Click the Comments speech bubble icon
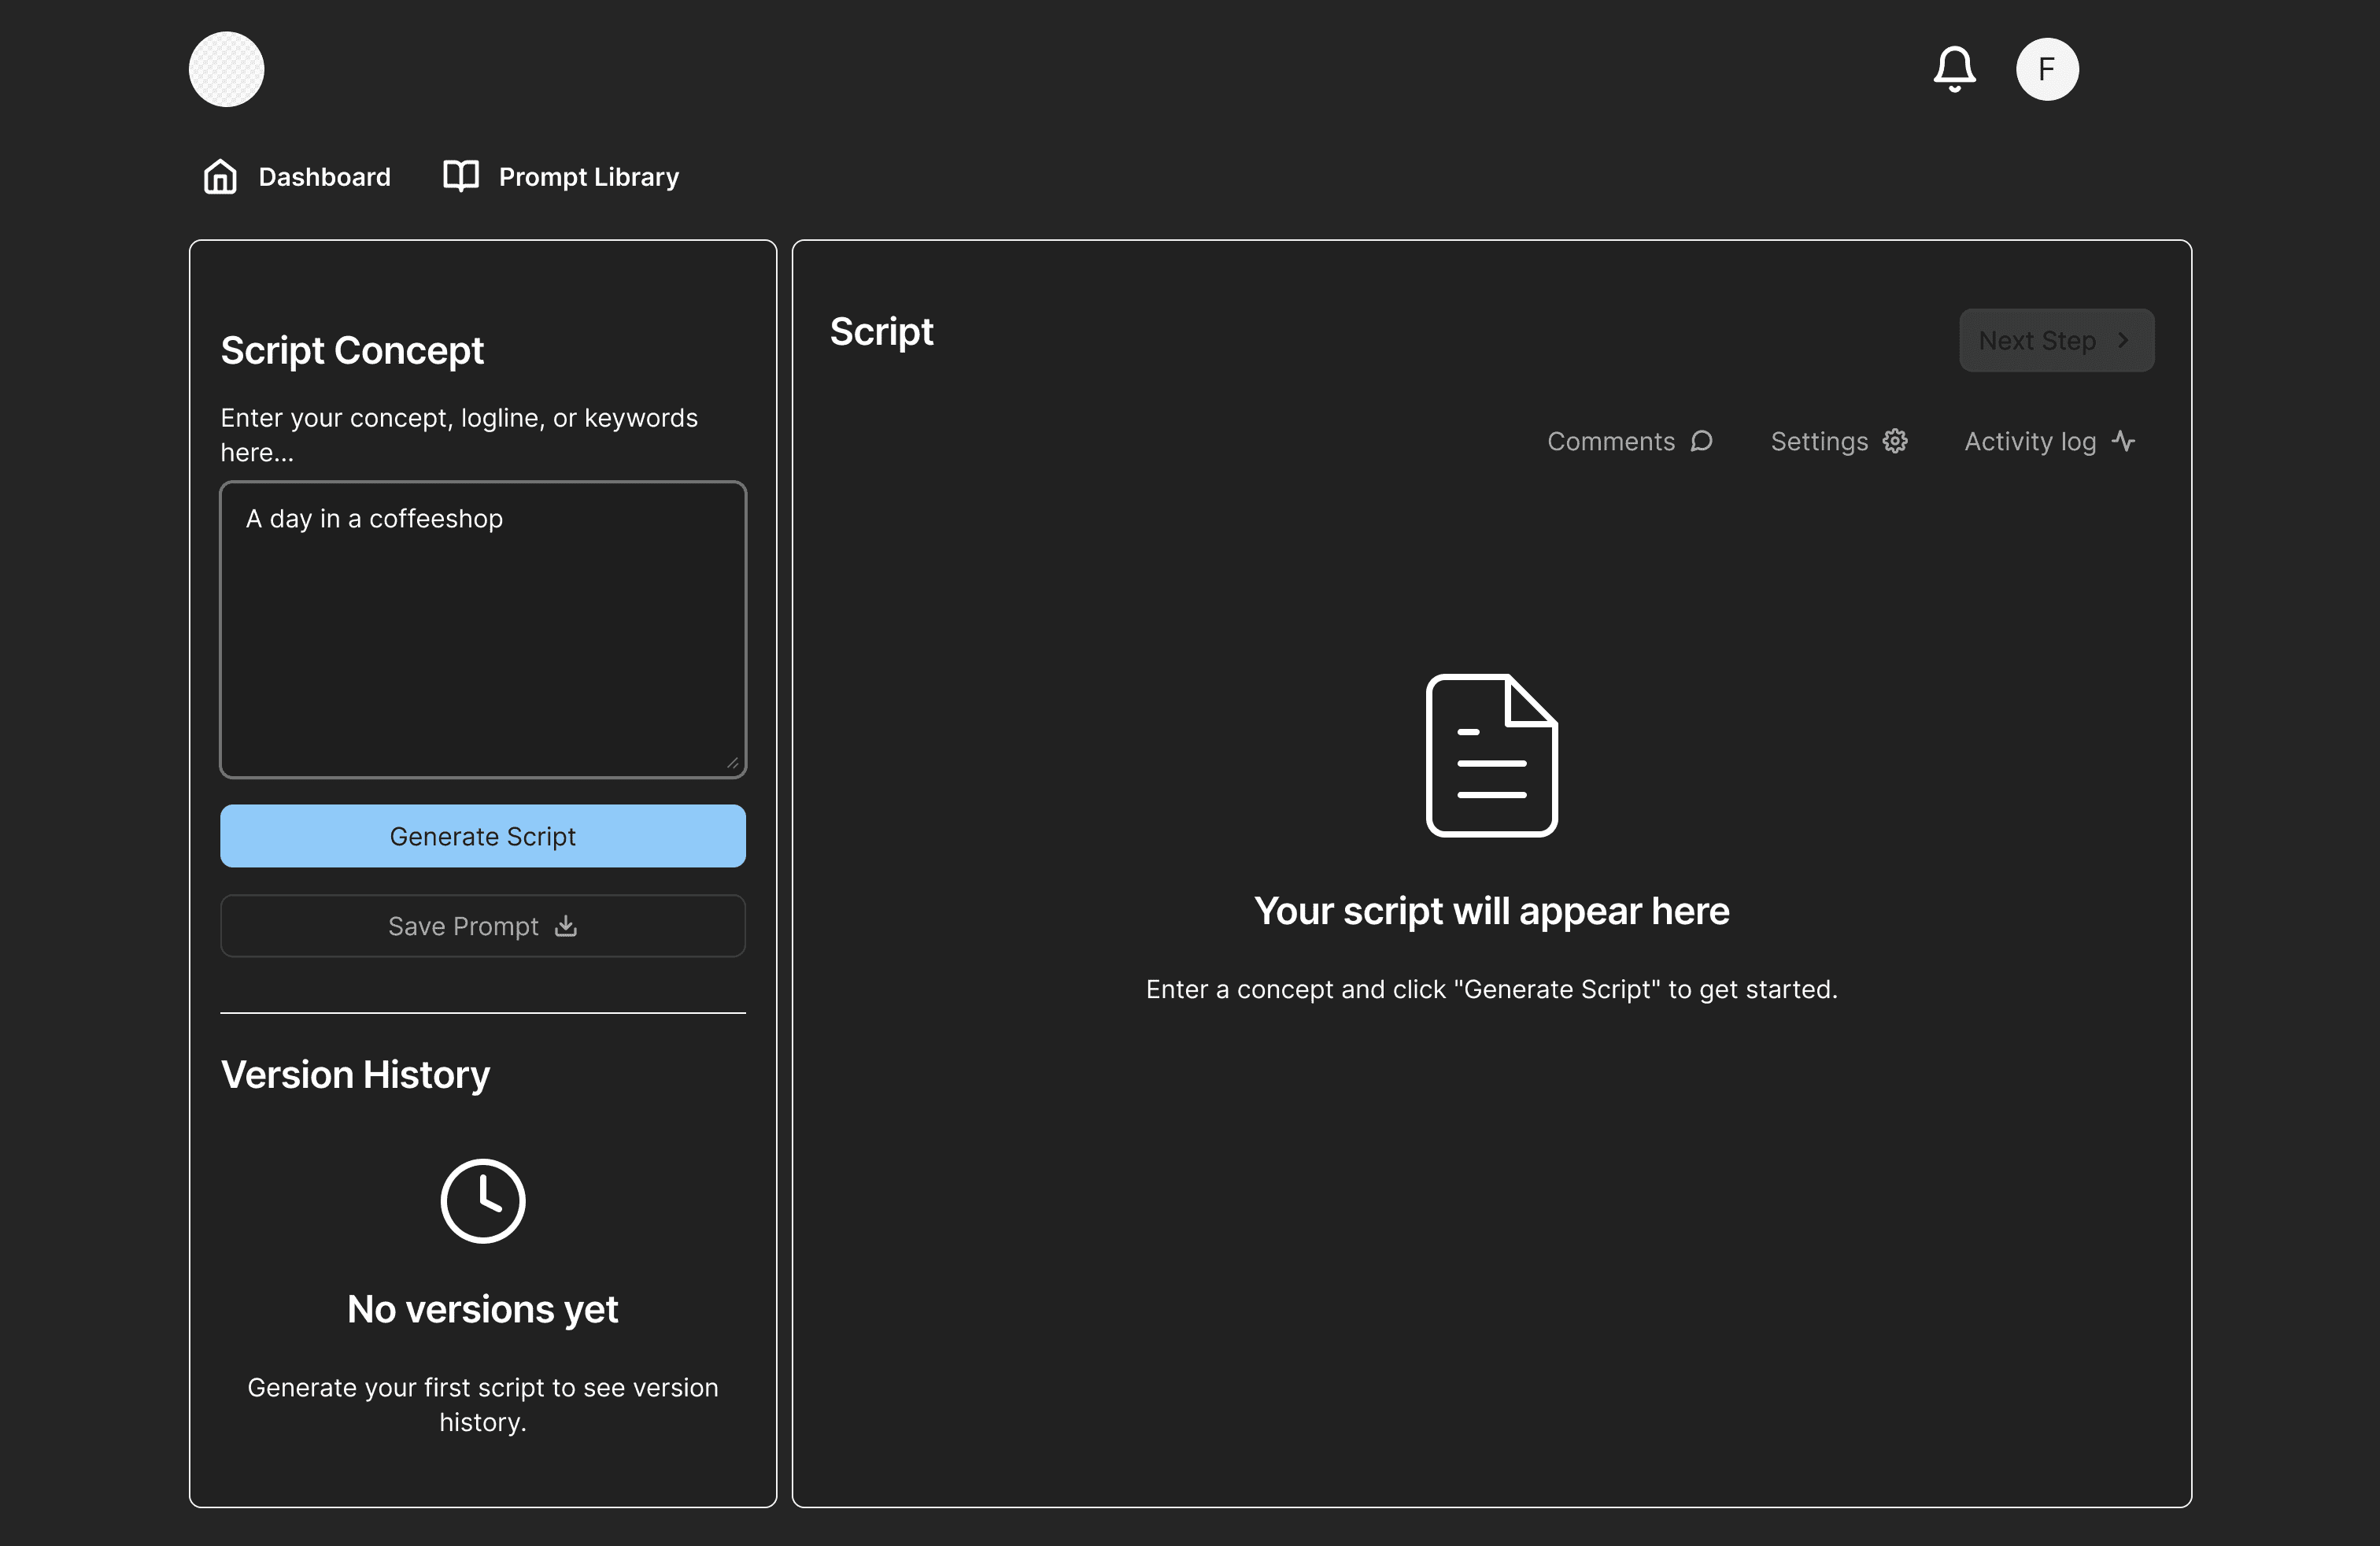The height and width of the screenshot is (1546, 2380). point(1701,441)
